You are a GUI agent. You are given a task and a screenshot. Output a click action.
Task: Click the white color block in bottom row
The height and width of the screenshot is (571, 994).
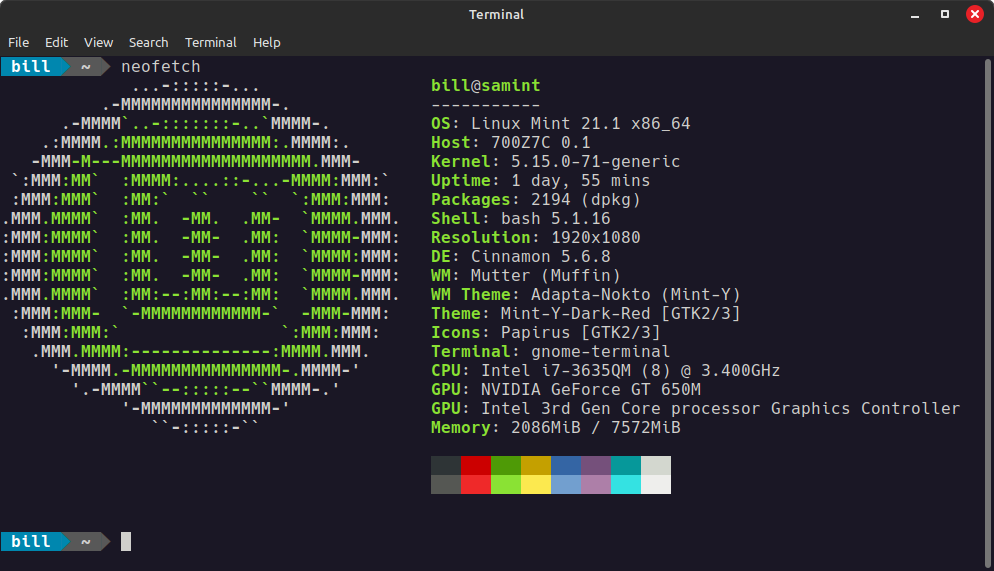coord(656,484)
